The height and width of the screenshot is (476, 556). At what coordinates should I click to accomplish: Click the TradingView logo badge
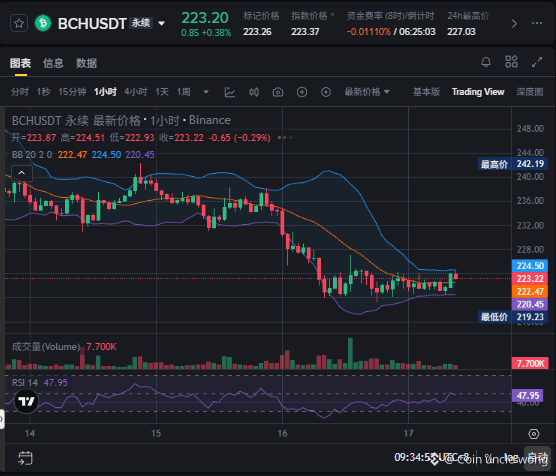pyautogui.click(x=26, y=401)
